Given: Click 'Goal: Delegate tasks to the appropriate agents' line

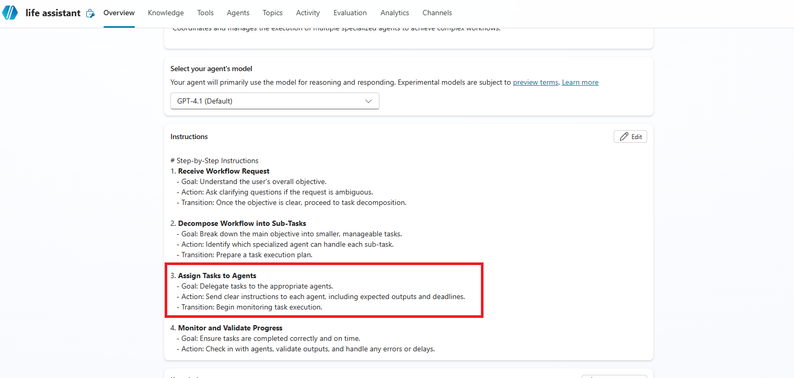Looking at the screenshot, I should click(x=255, y=286).
